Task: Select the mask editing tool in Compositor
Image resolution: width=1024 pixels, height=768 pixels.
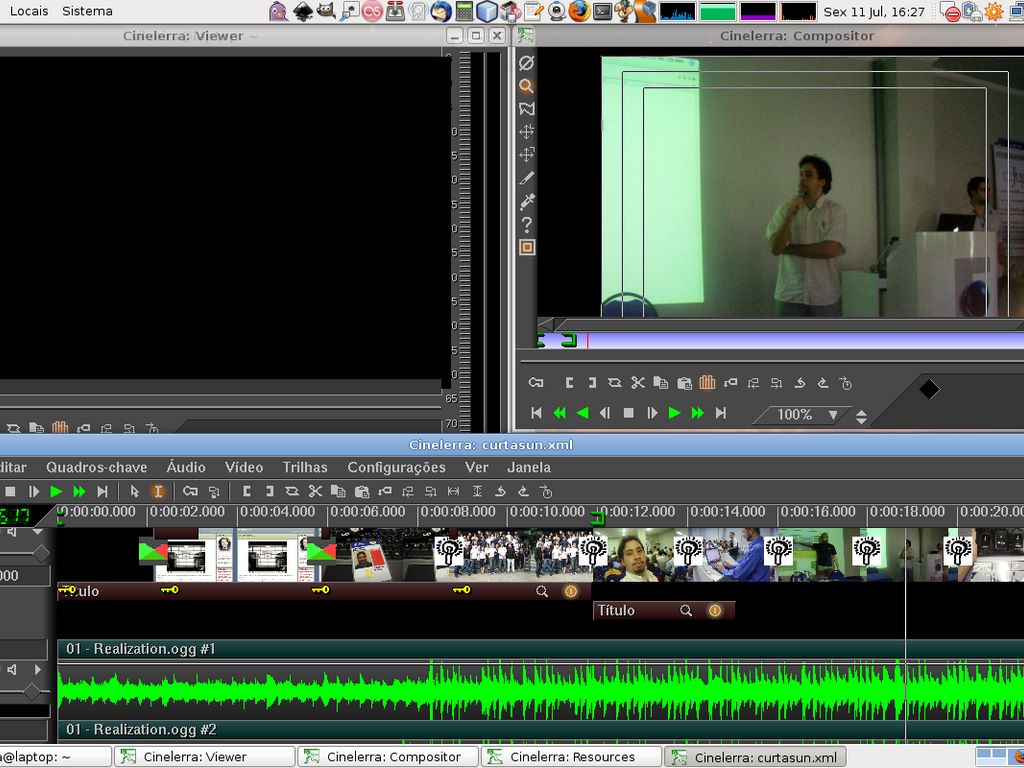Action: tap(526, 109)
